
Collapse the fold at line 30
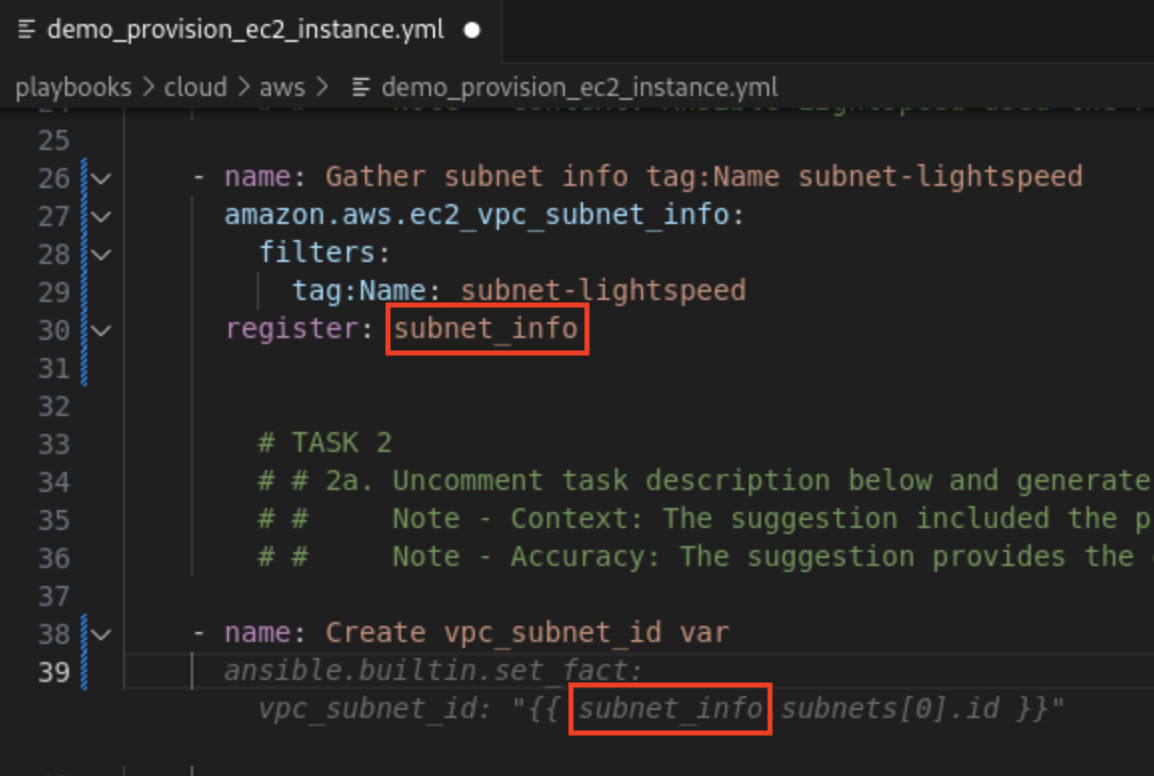click(x=102, y=331)
